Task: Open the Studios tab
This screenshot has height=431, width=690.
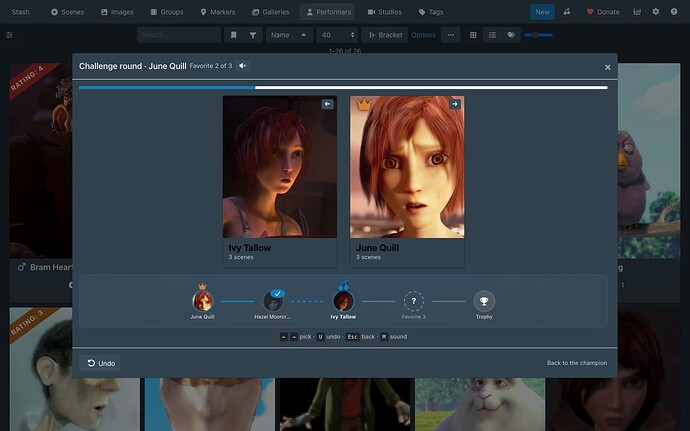Action: pyautogui.click(x=385, y=12)
